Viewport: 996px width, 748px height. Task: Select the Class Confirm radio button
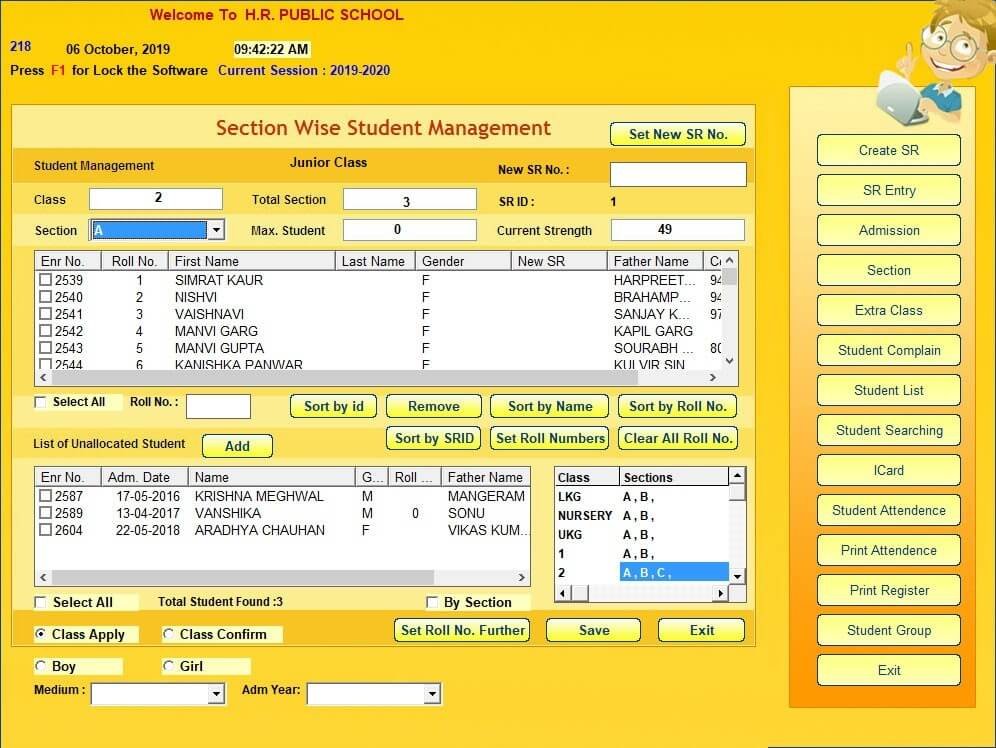point(168,634)
